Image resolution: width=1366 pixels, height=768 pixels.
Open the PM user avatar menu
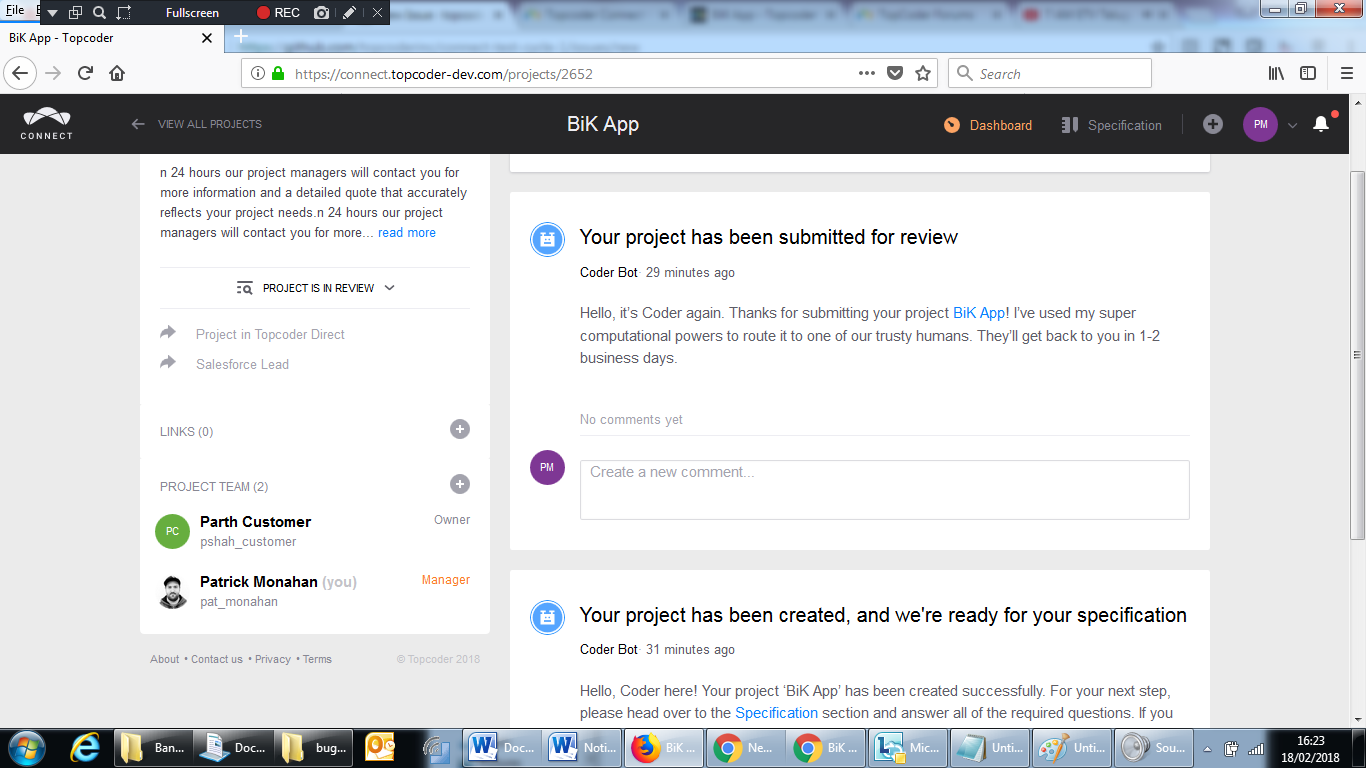tap(1260, 124)
